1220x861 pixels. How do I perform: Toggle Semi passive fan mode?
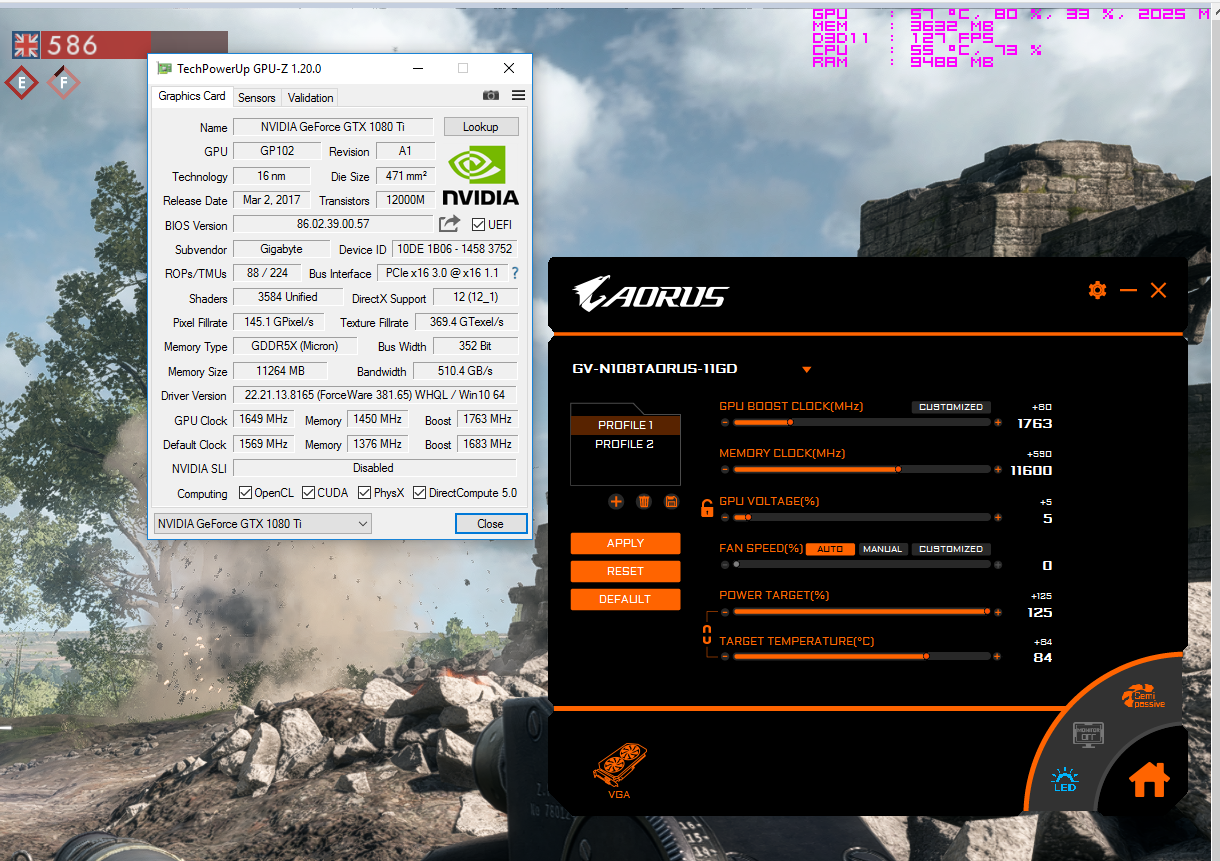(1143, 697)
